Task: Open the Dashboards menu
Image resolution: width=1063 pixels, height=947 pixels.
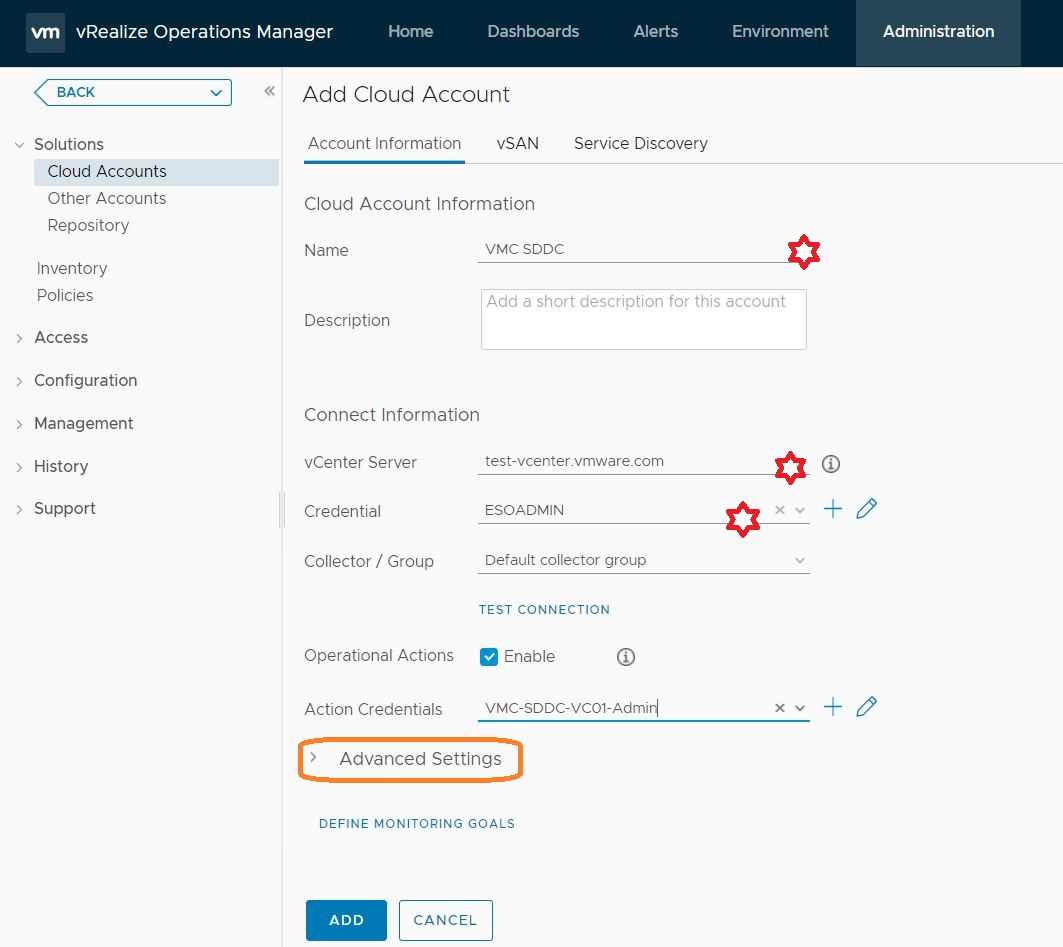Action: [533, 32]
